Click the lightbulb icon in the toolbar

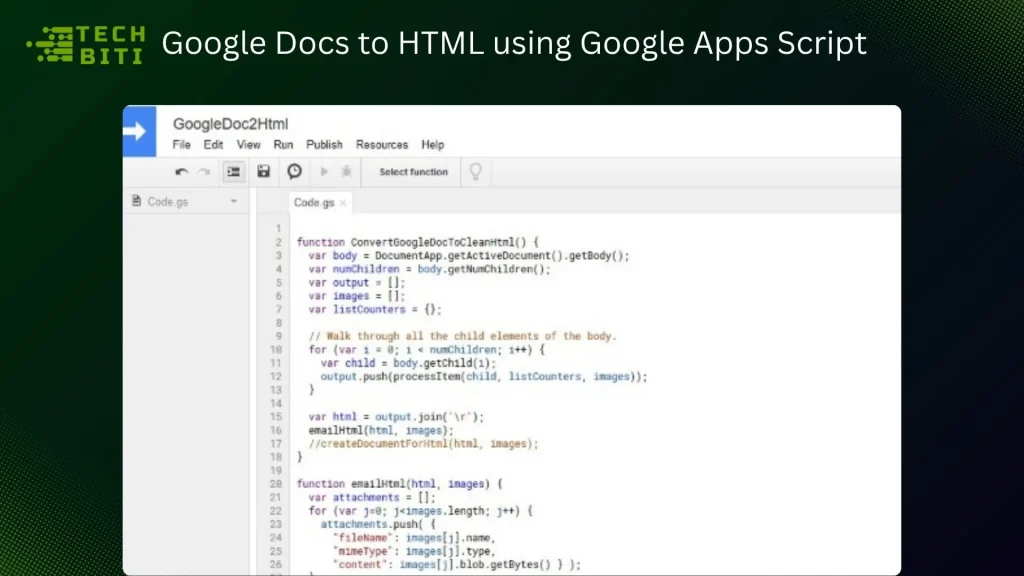point(476,172)
